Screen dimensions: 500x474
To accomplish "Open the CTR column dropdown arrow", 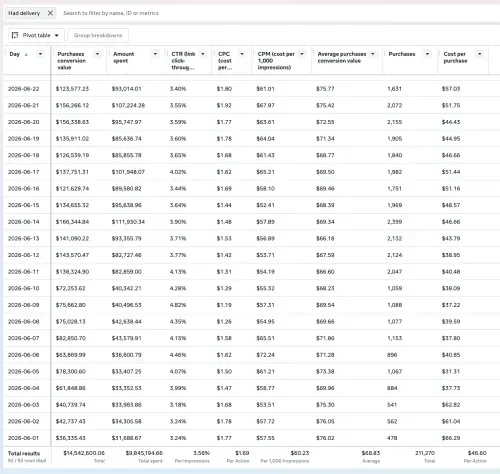I will [x=203, y=54].
